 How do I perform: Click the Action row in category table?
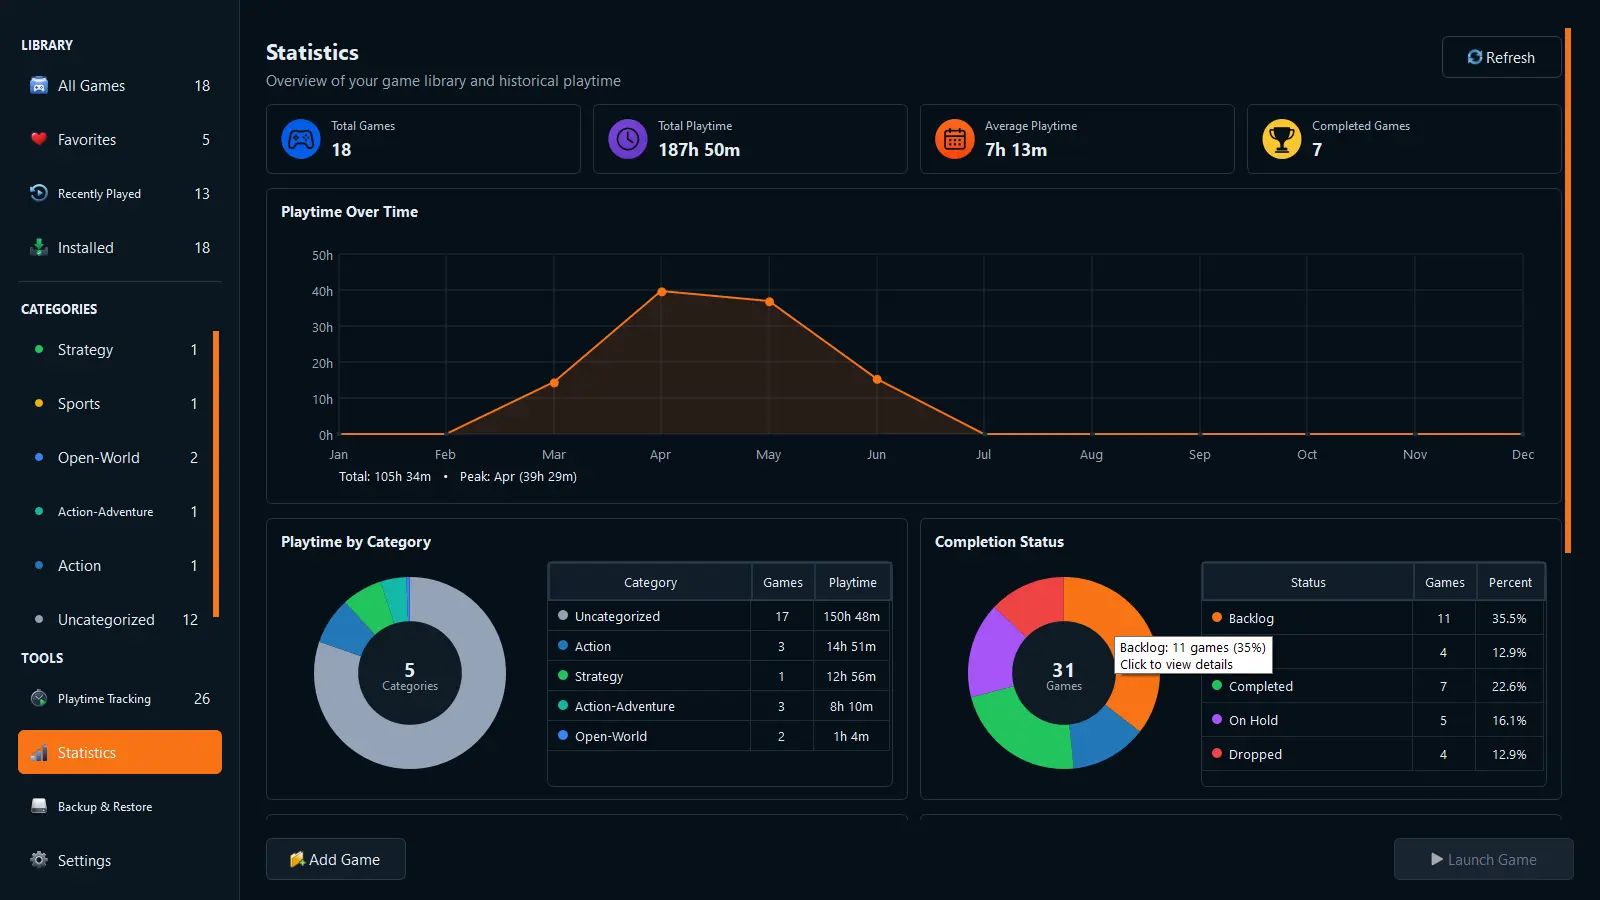pyautogui.click(x=719, y=646)
